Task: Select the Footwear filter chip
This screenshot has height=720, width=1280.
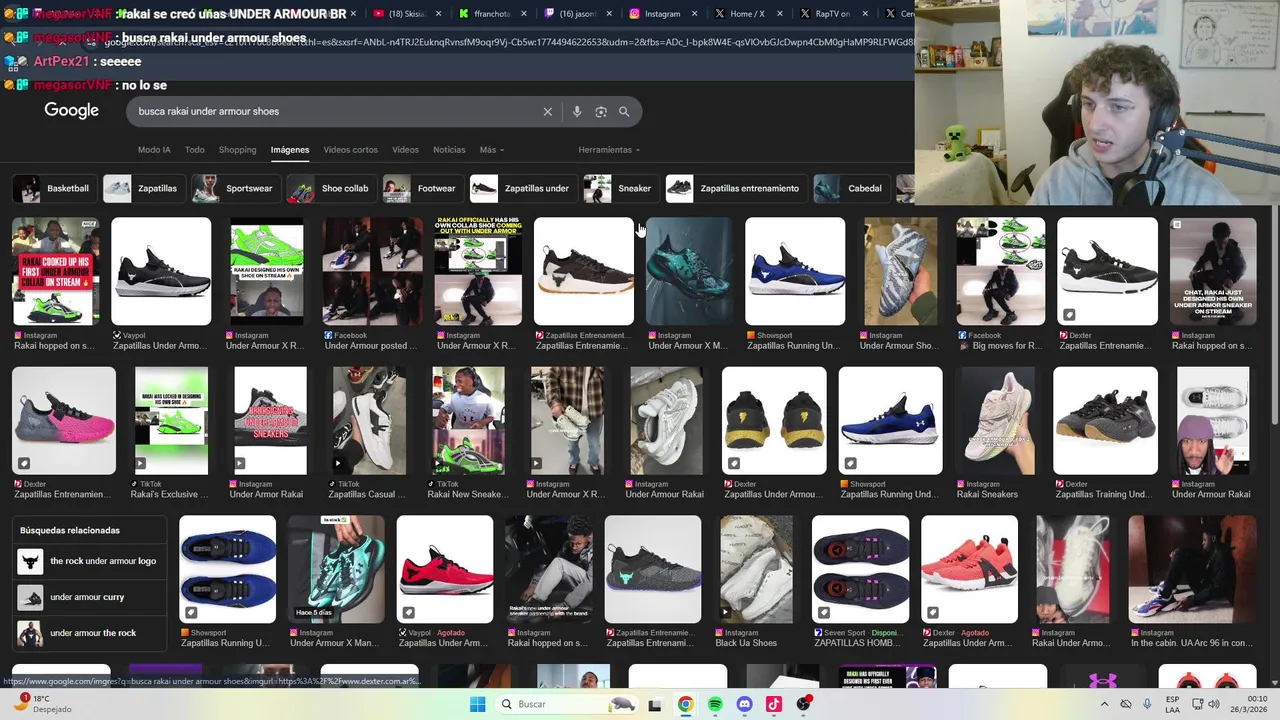Action: tap(423, 188)
